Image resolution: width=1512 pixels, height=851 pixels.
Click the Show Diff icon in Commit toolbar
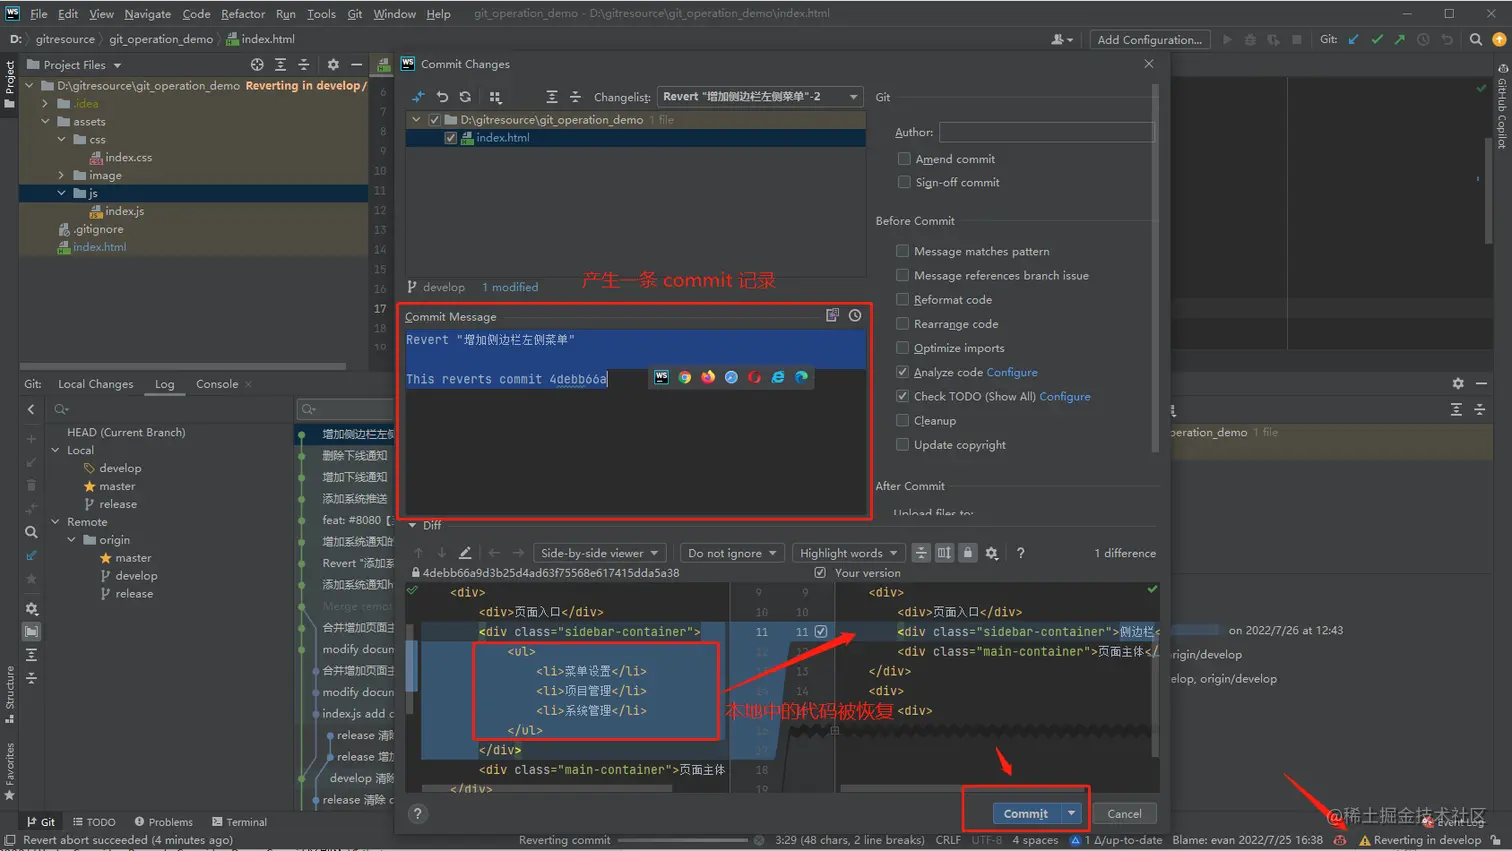[418, 97]
